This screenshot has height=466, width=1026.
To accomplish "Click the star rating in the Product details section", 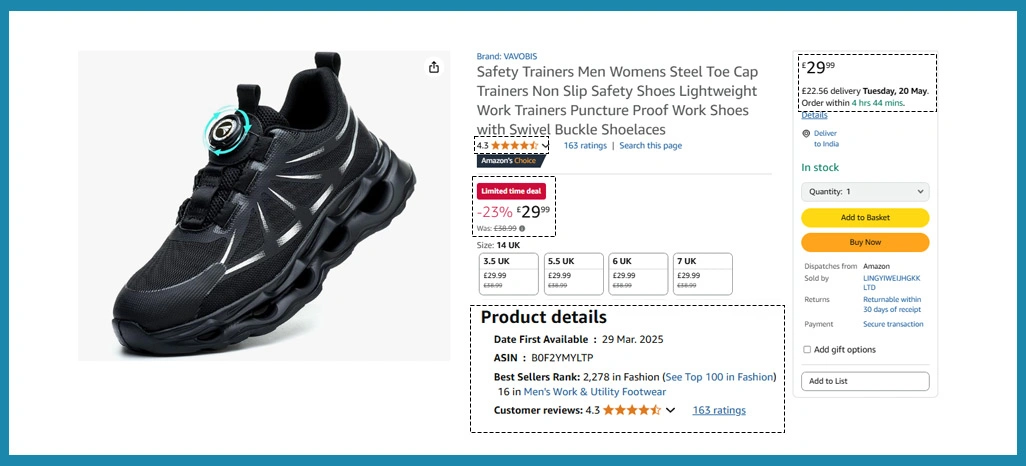I will click(630, 410).
